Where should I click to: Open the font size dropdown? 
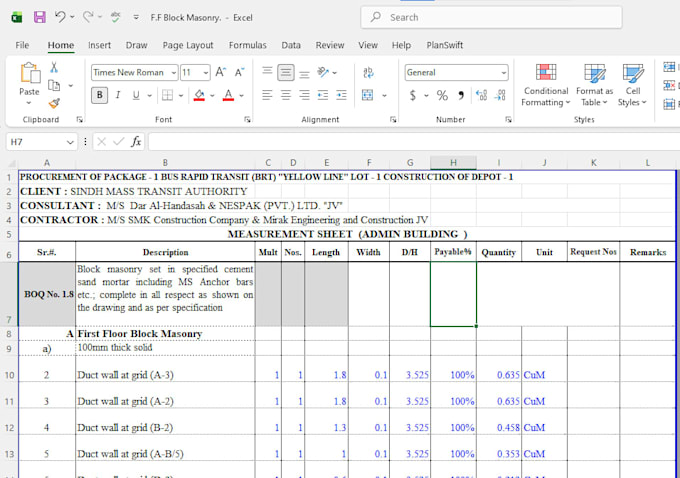pos(206,72)
